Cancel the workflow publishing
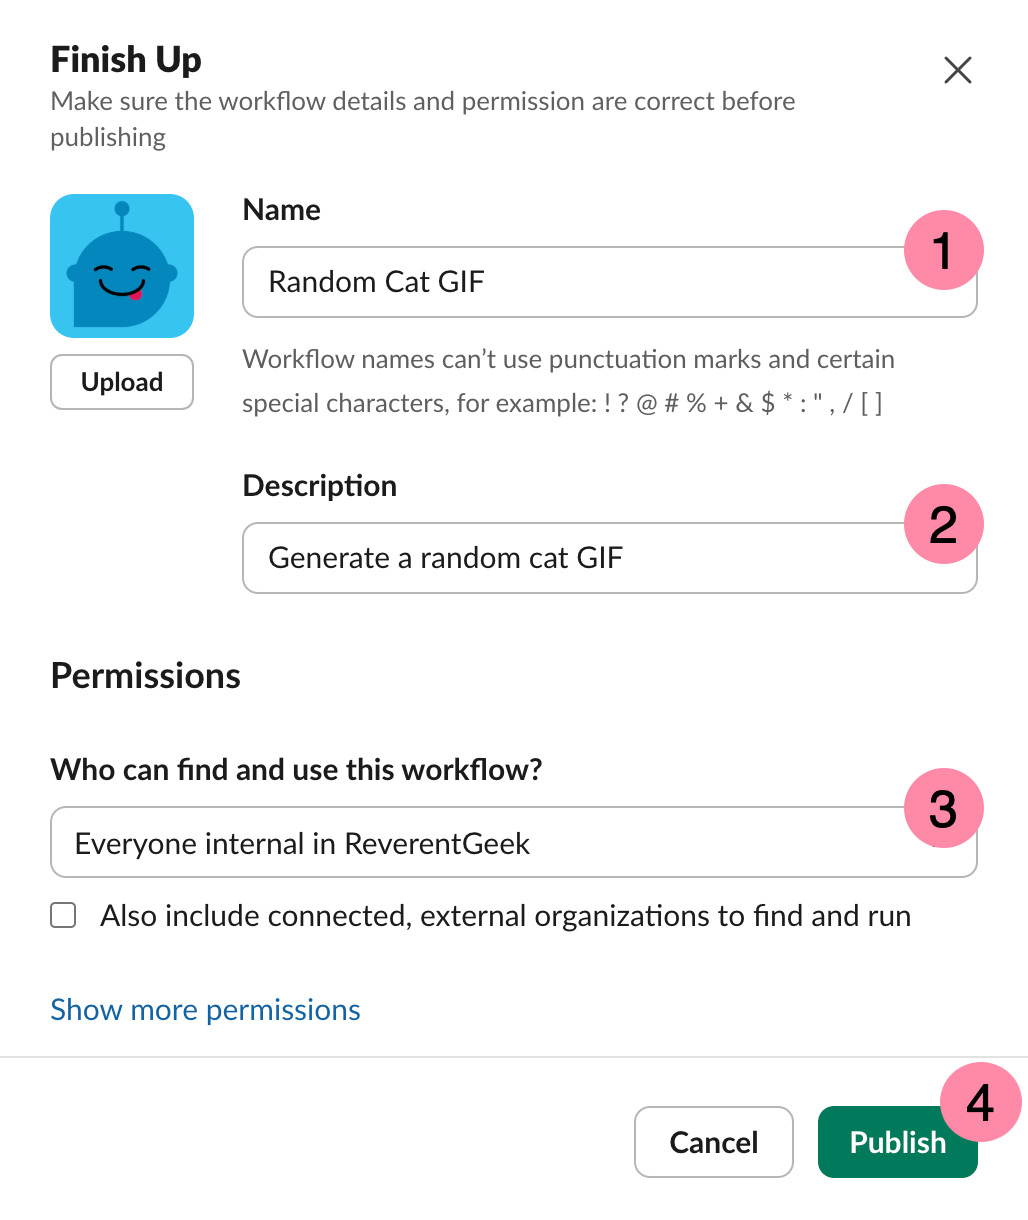This screenshot has width=1028, height=1220. 713,1142
